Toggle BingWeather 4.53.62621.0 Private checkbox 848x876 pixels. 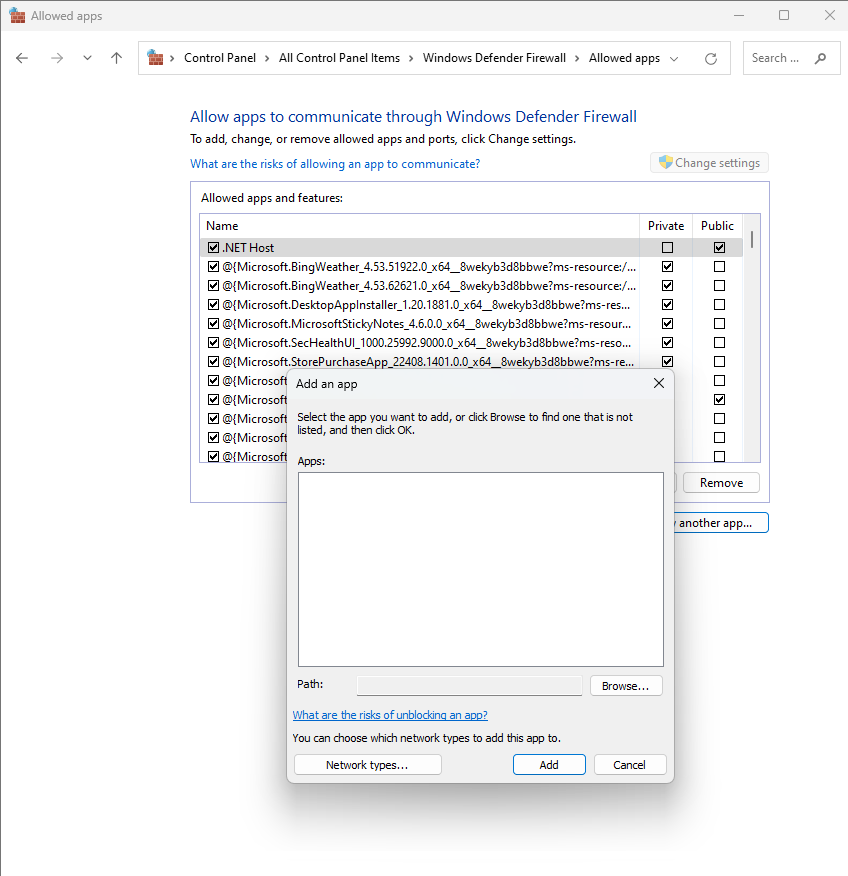tap(668, 285)
